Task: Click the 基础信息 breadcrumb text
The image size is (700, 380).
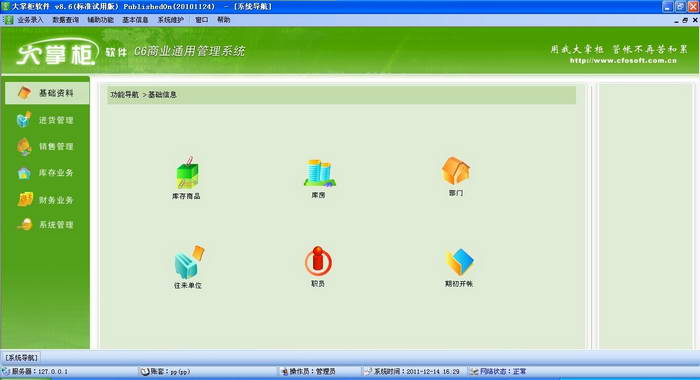Action: 162,95
